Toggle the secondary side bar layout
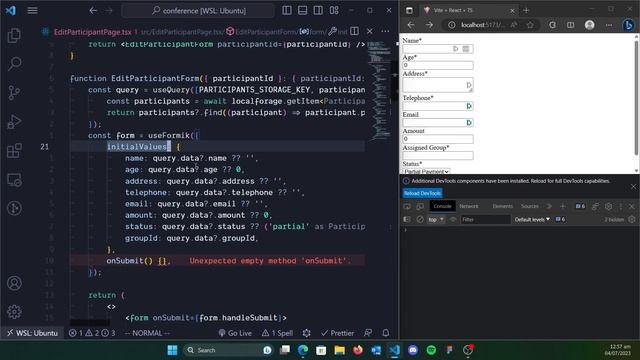Viewport: 640px width, 360px height. click(318, 11)
